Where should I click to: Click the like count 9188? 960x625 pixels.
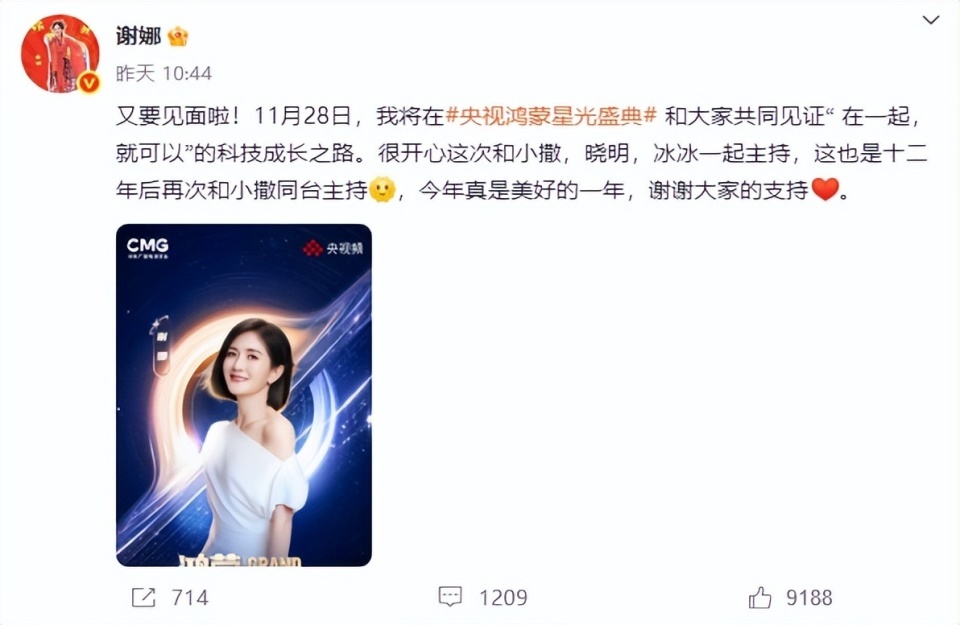click(809, 597)
